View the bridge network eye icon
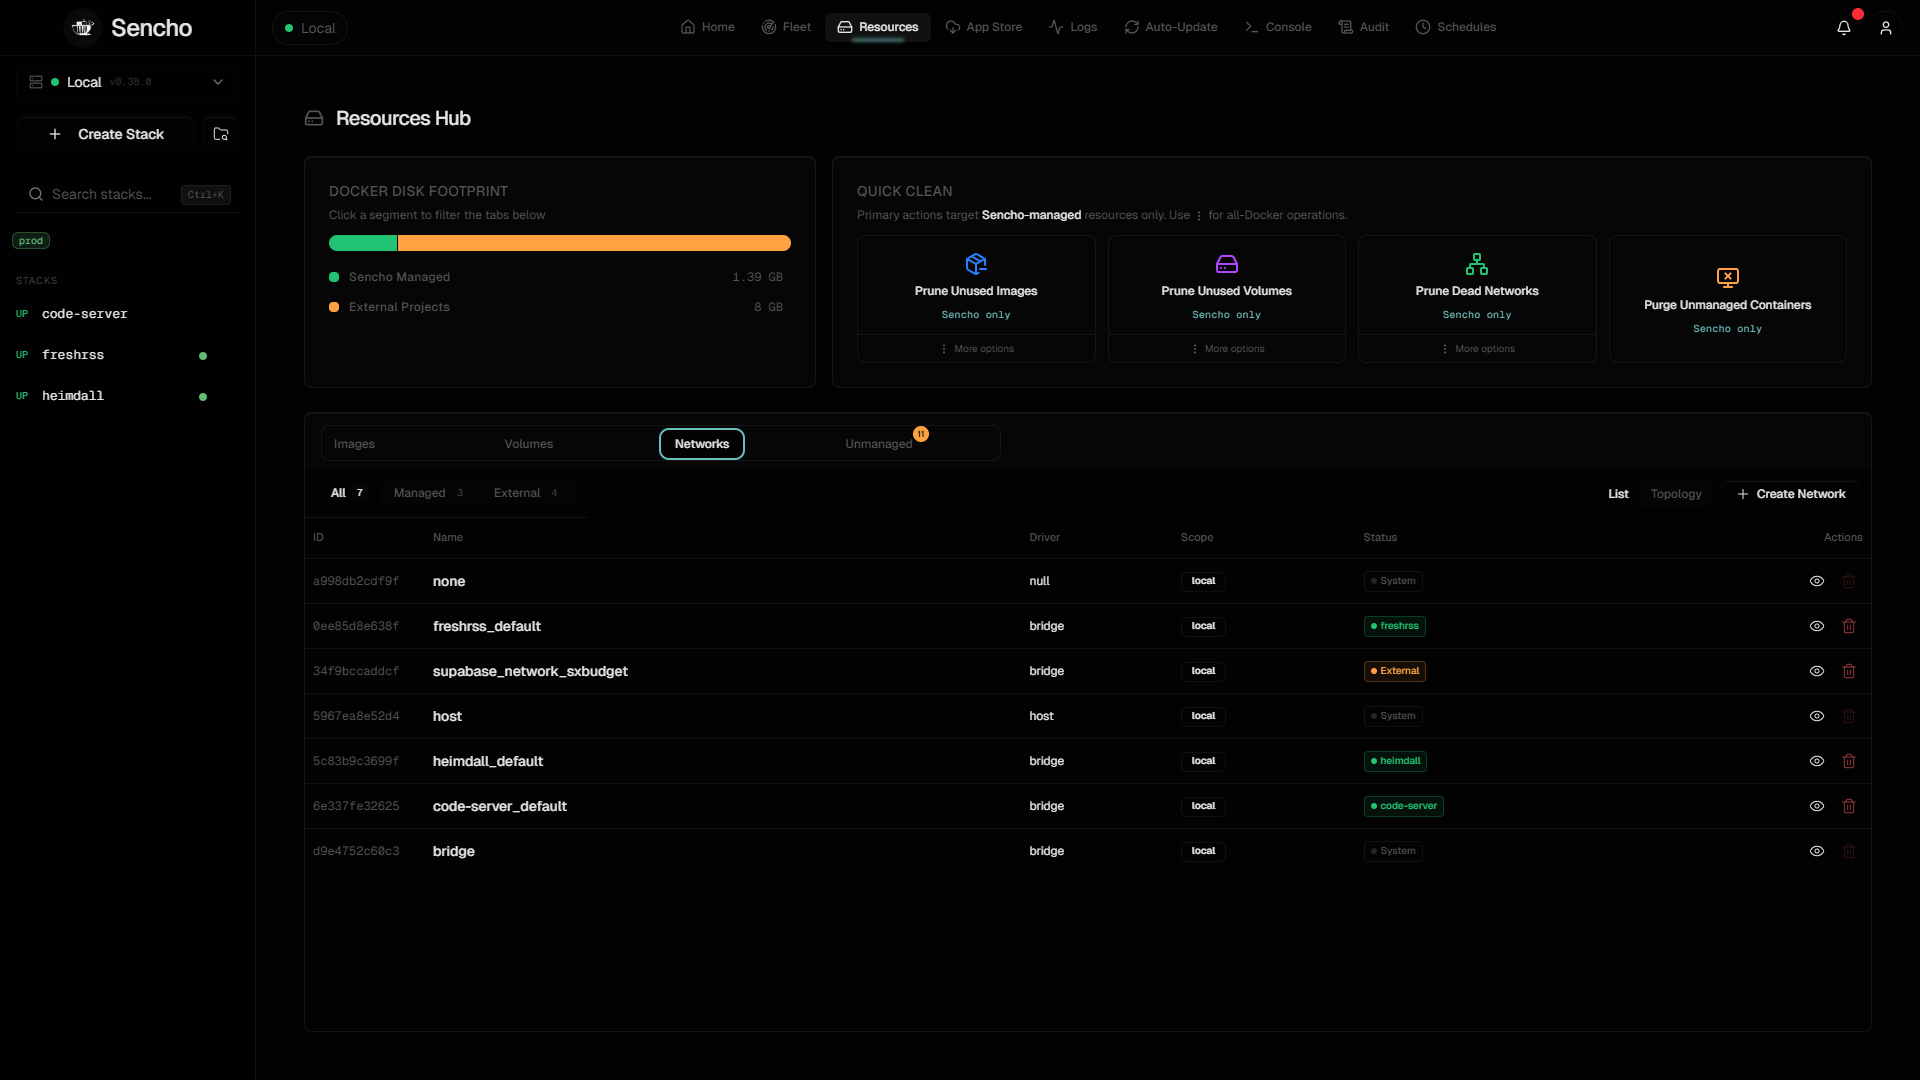 tap(1817, 851)
